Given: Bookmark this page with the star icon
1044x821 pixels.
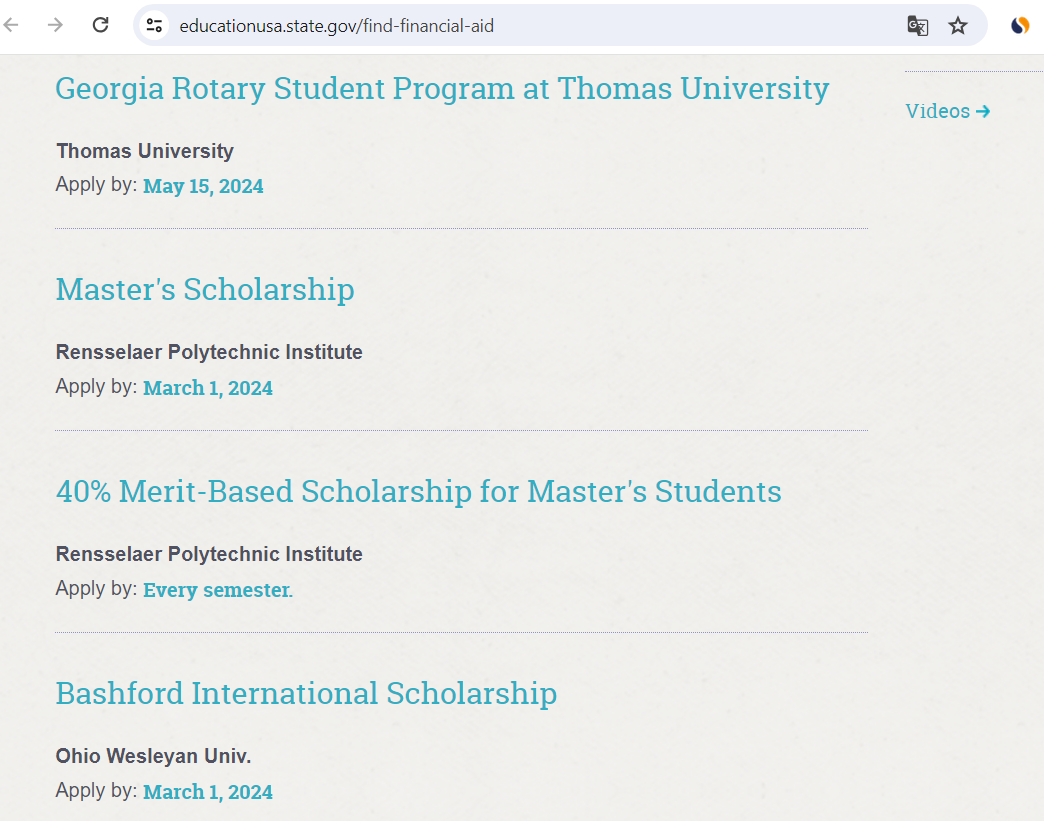Looking at the screenshot, I should tap(958, 25).
